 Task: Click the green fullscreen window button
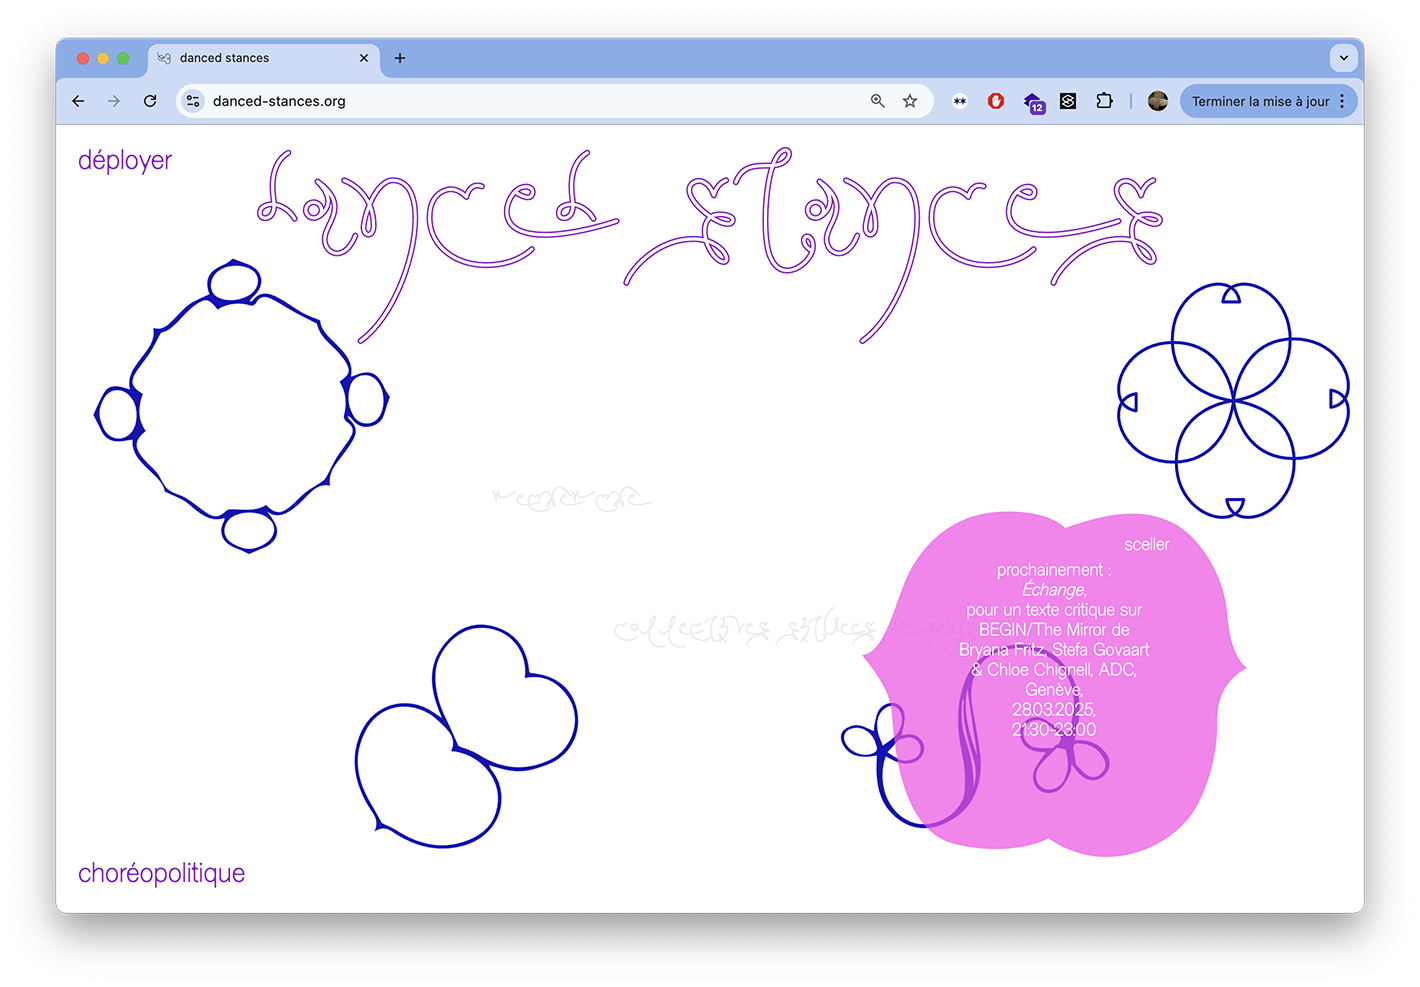tap(123, 58)
